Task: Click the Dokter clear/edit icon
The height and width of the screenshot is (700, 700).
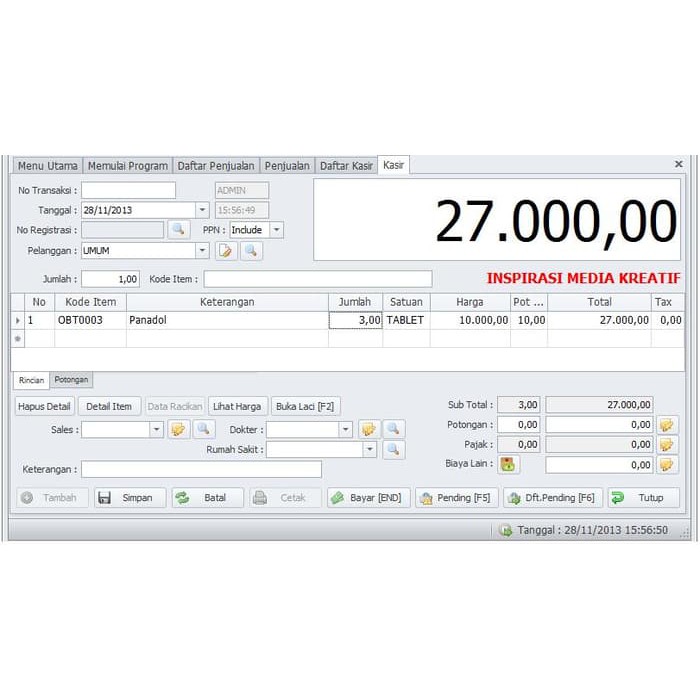Action: [x=369, y=429]
